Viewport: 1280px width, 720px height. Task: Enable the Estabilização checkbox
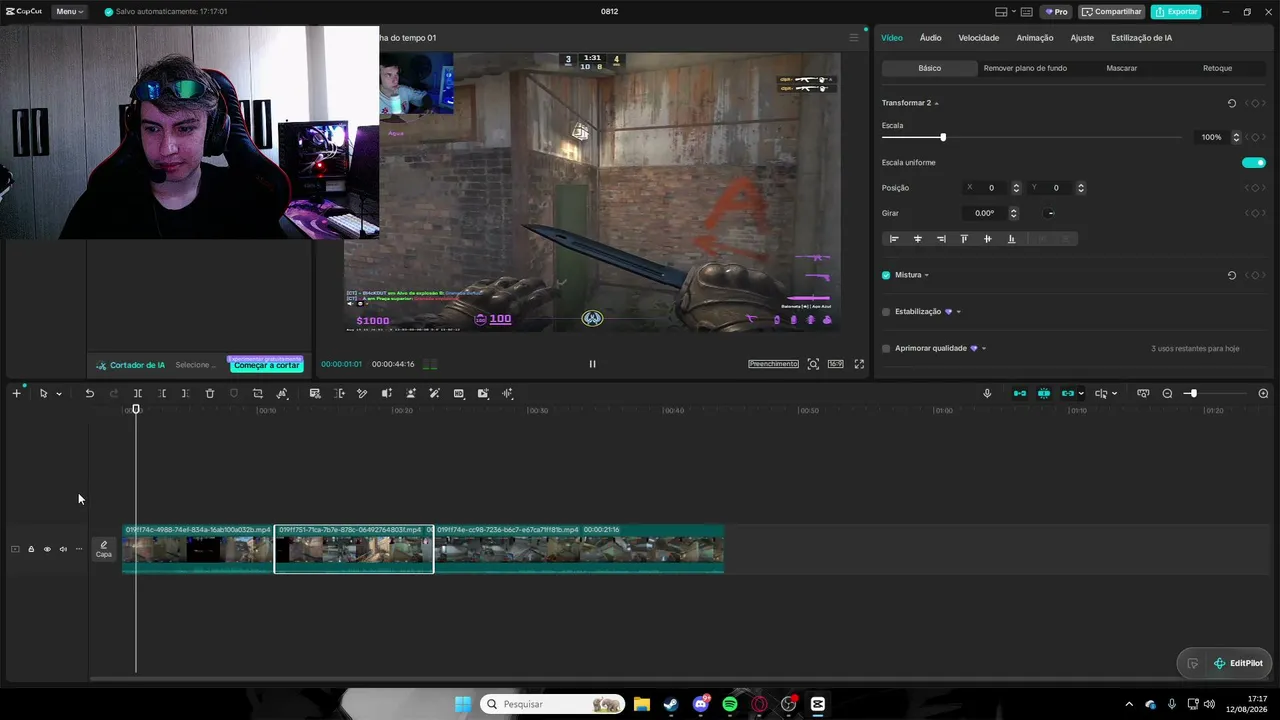886,312
